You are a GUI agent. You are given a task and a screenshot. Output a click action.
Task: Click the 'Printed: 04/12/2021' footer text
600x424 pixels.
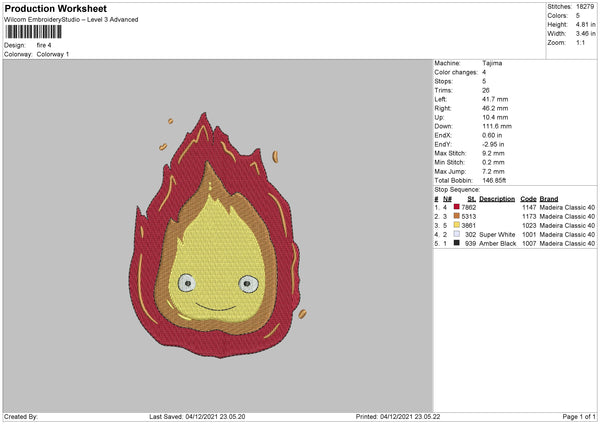398,416
